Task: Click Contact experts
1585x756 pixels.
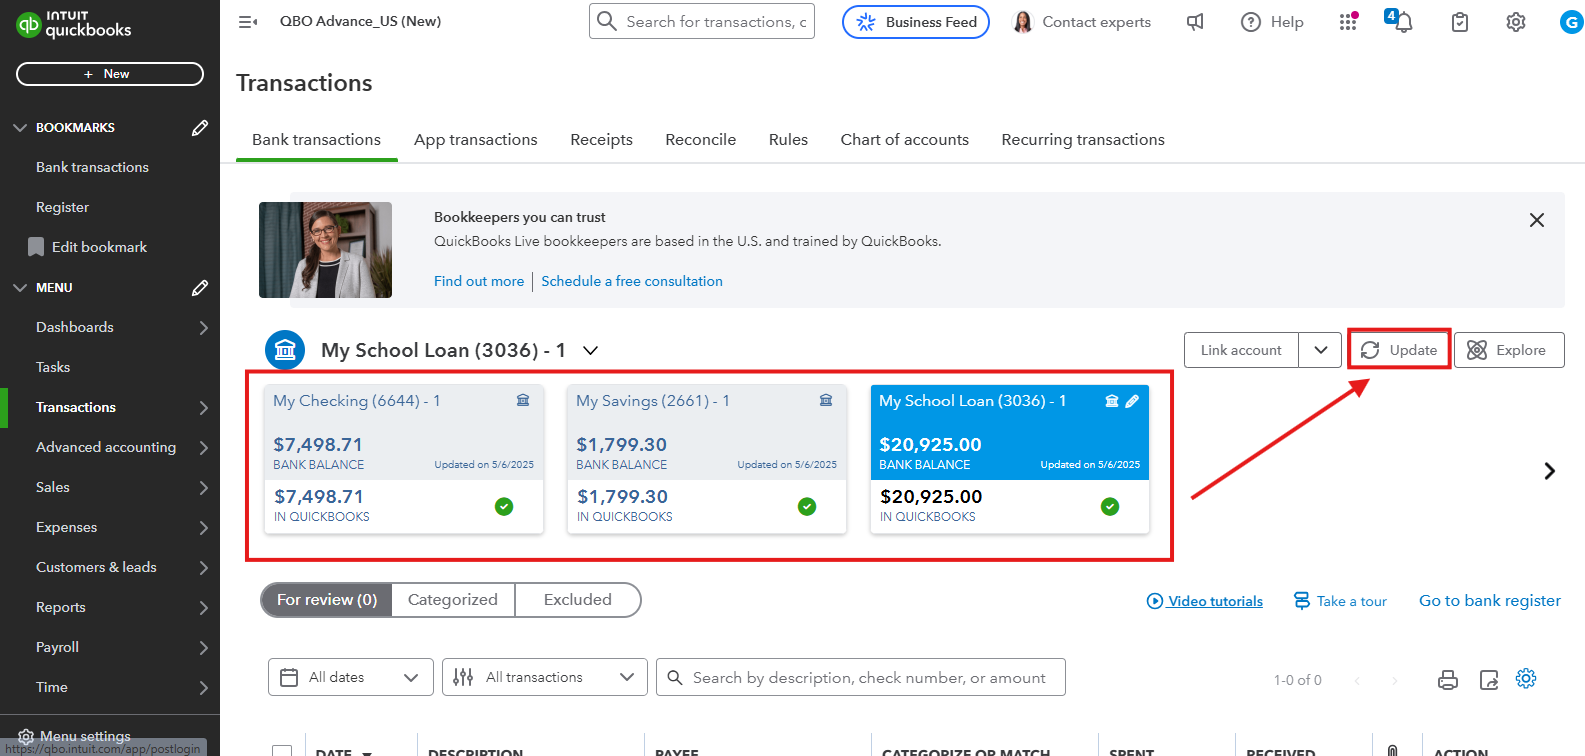Action: [x=1082, y=22]
